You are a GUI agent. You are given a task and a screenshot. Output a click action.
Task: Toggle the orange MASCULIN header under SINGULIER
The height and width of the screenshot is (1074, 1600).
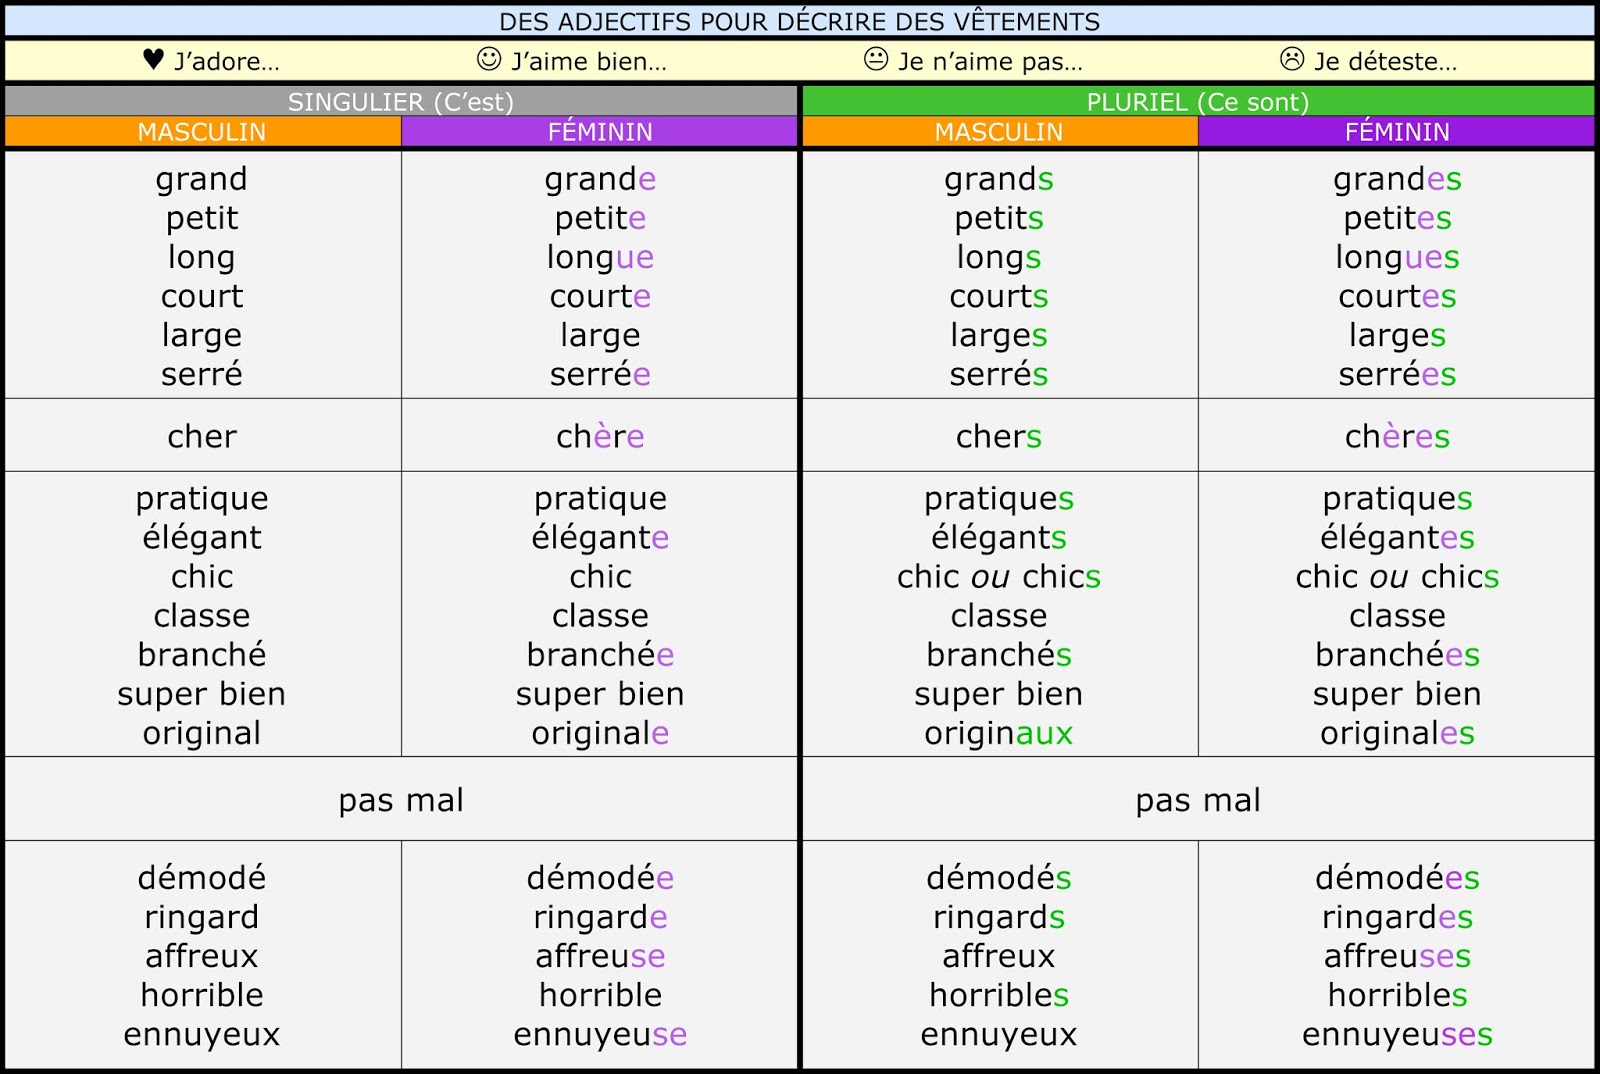point(203,130)
